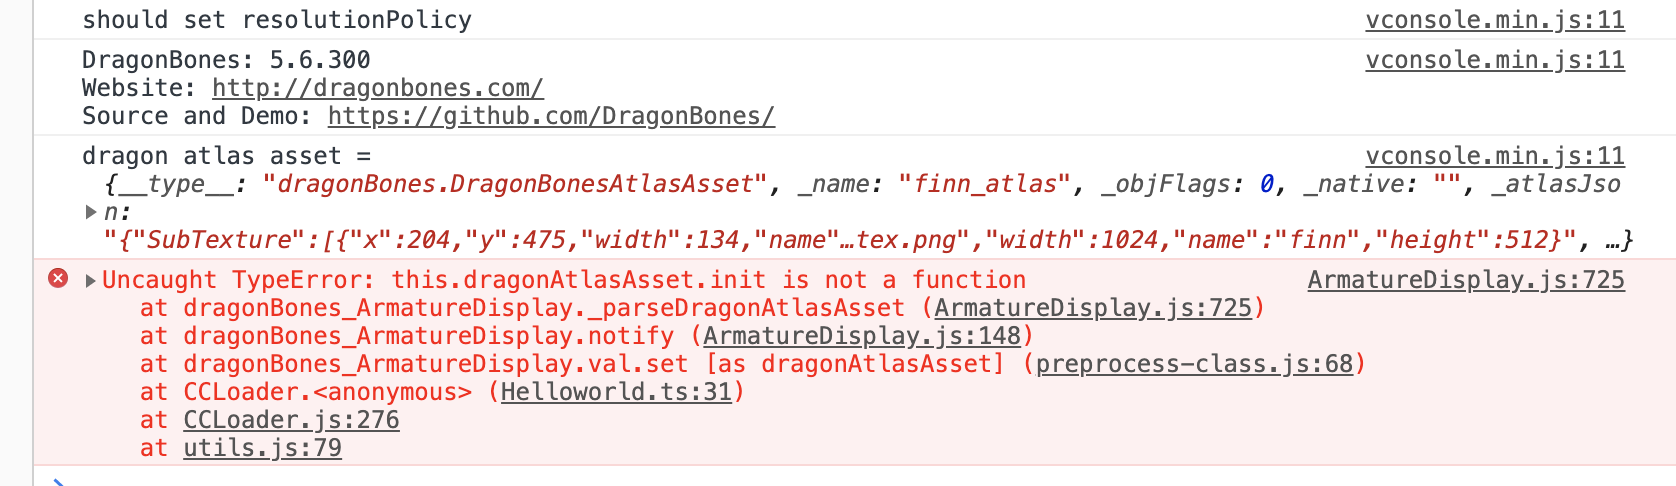Image resolution: width=1676 pixels, height=486 pixels.
Task: Open CCLoader.js:276 stack frame link
Action: click(x=291, y=420)
